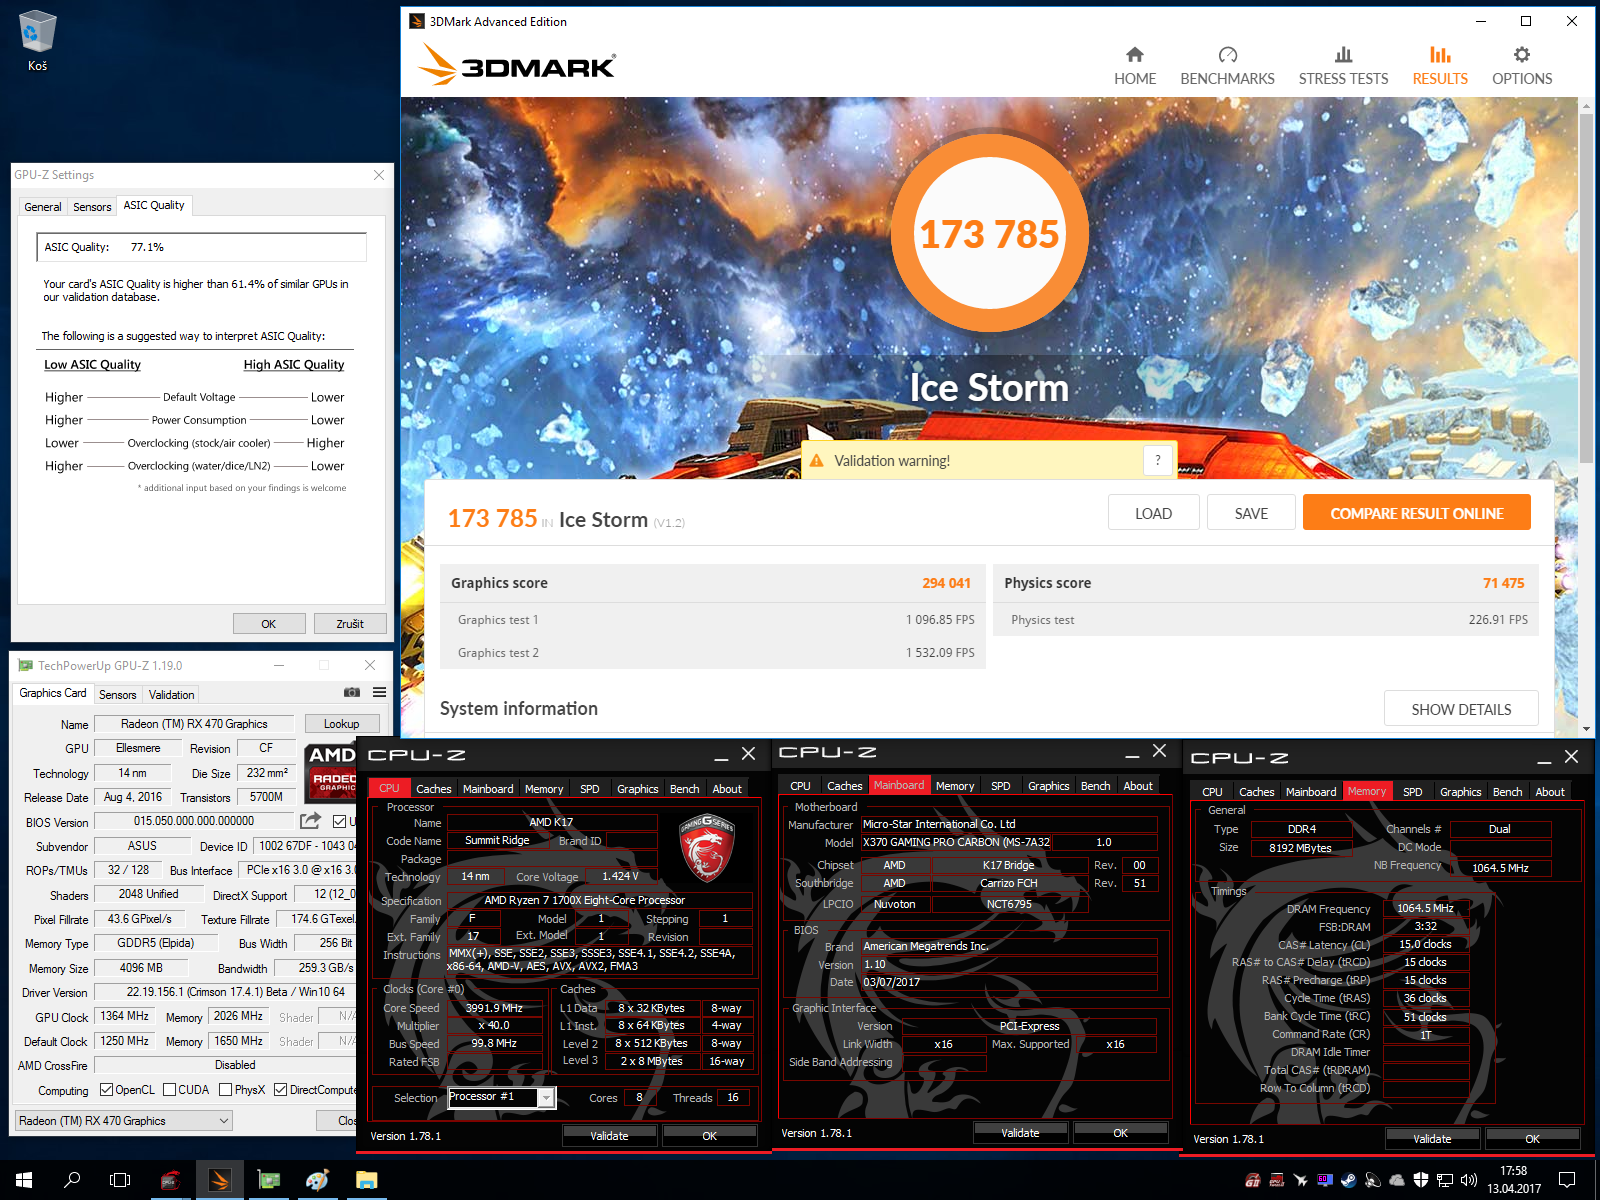This screenshot has width=1600, height=1200.
Task: Open the GPU selection dropdown in GPU-Z
Action: click(x=124, y=1121)
